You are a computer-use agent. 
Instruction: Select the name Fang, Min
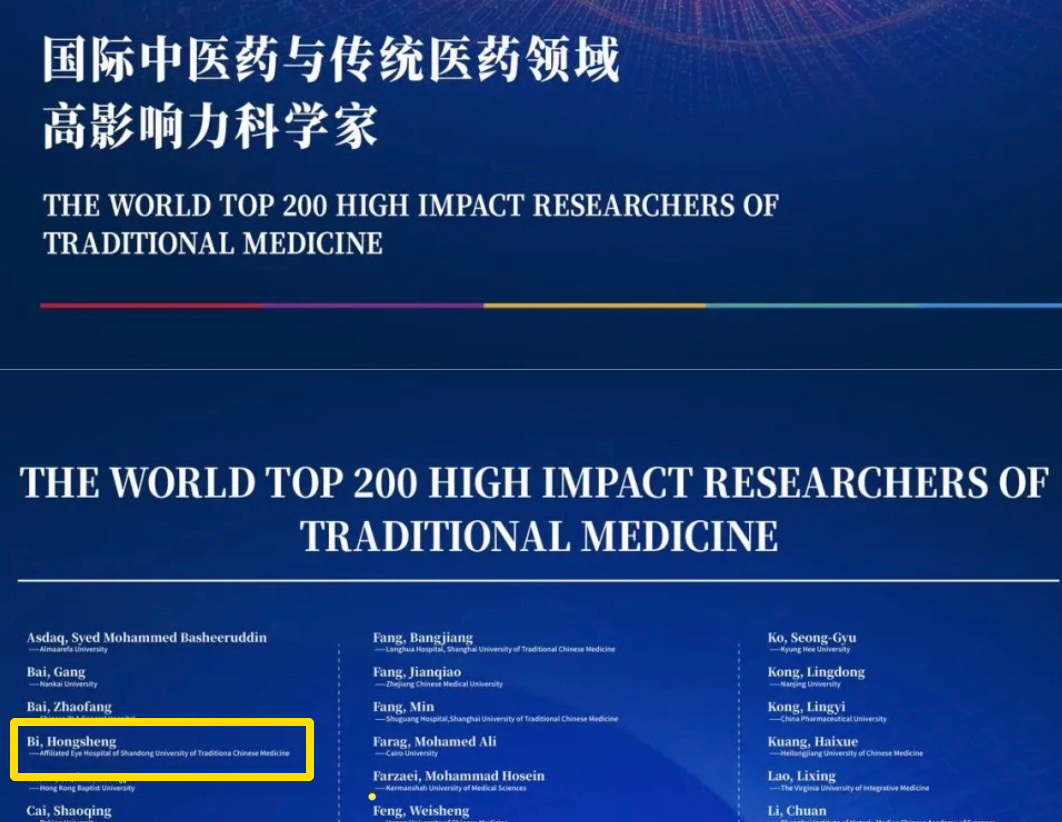(403, 707)
